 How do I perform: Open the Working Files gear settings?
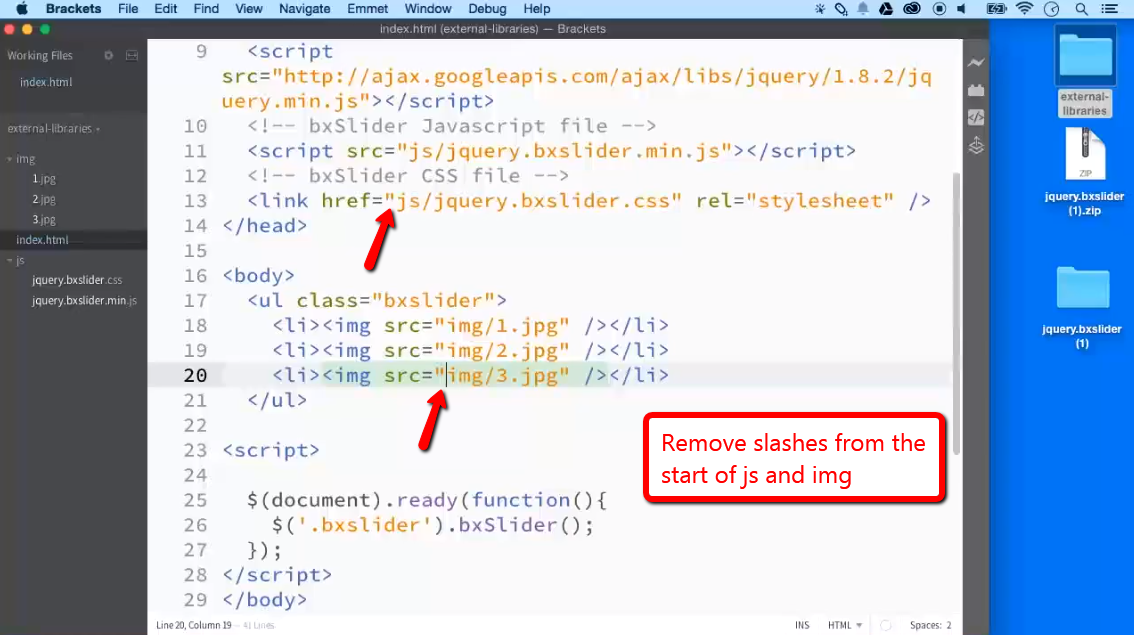pyautogui.click(x=108, y=55)
